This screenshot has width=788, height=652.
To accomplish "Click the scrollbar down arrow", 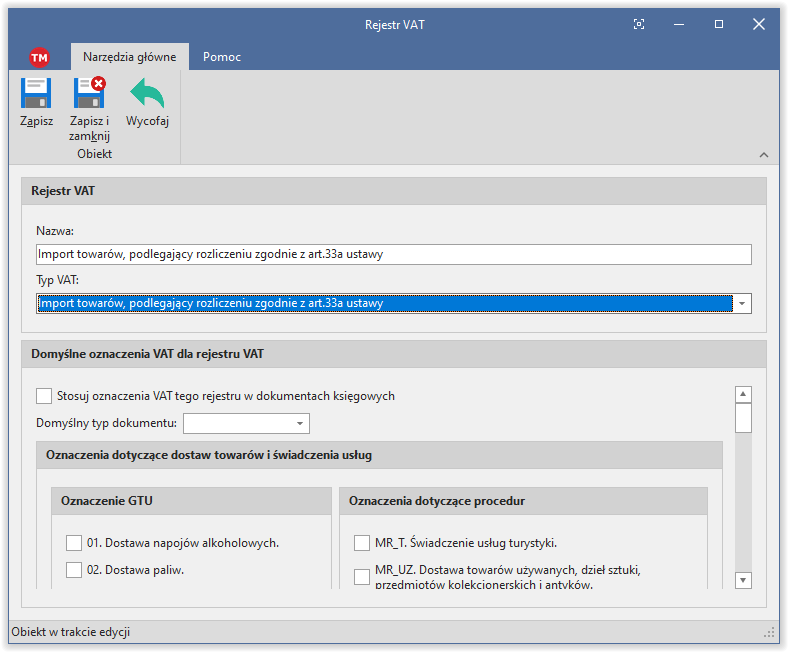I will point(743,580).
